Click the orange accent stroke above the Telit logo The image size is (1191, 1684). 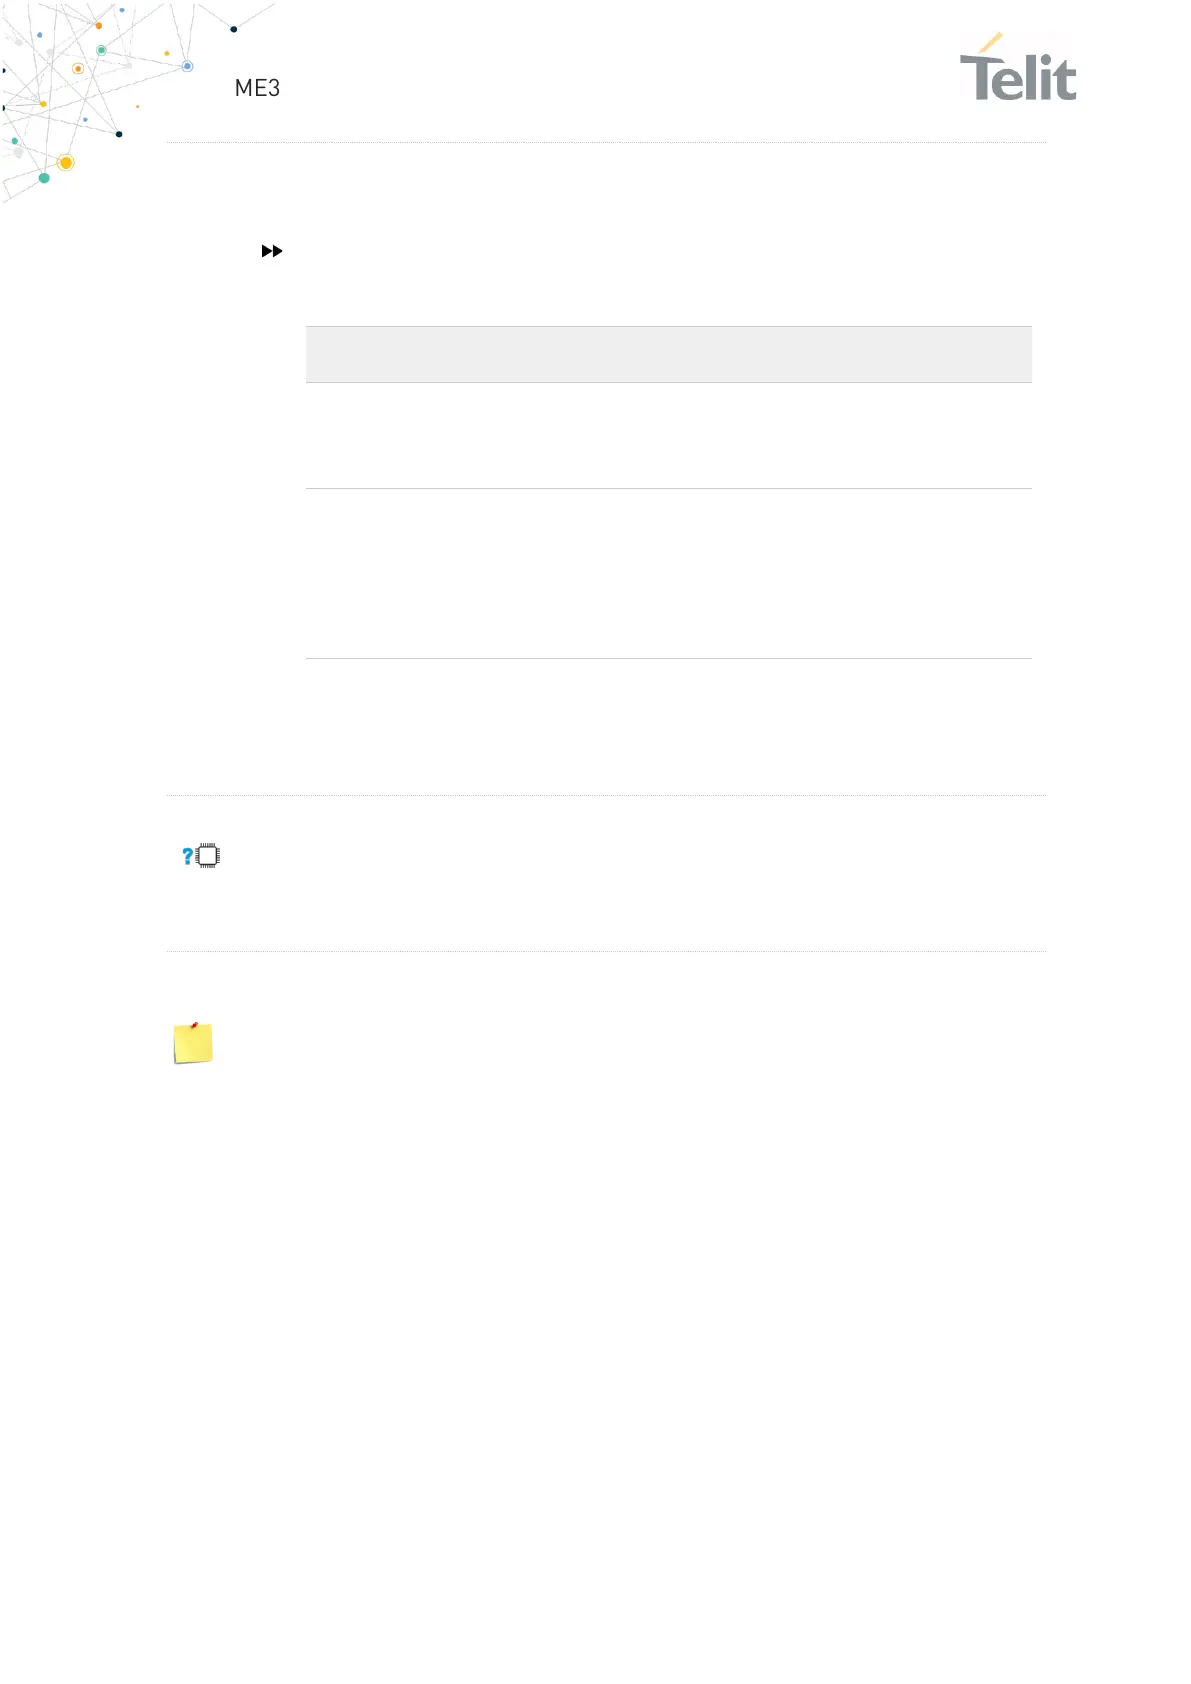(x=990, y=42)
